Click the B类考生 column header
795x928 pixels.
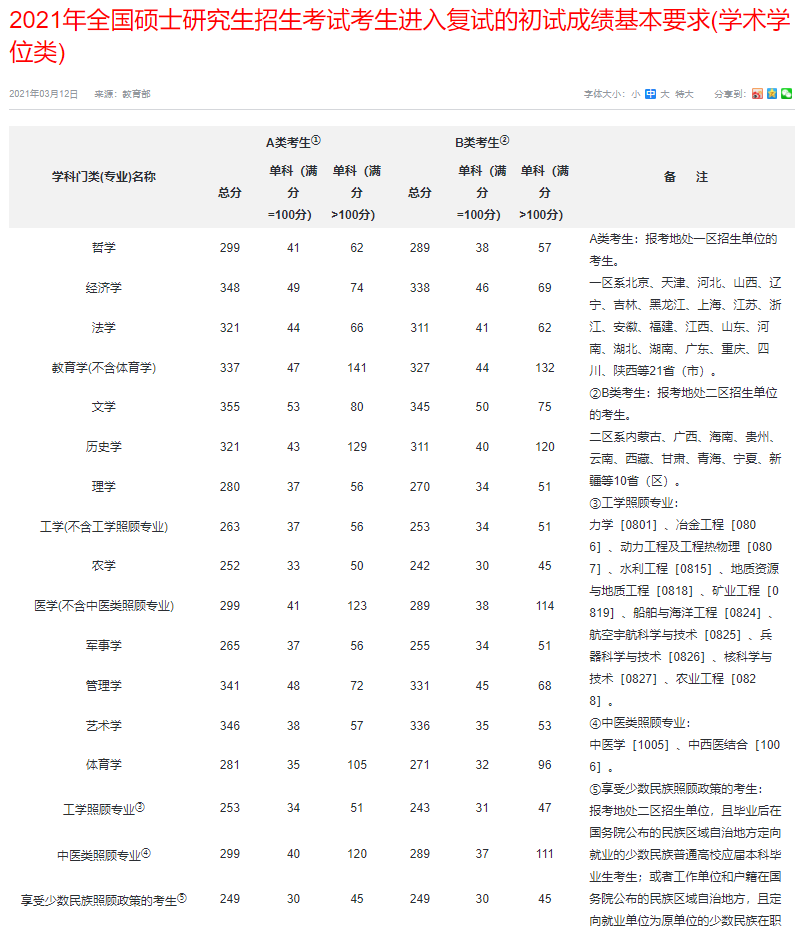point(482,142)
